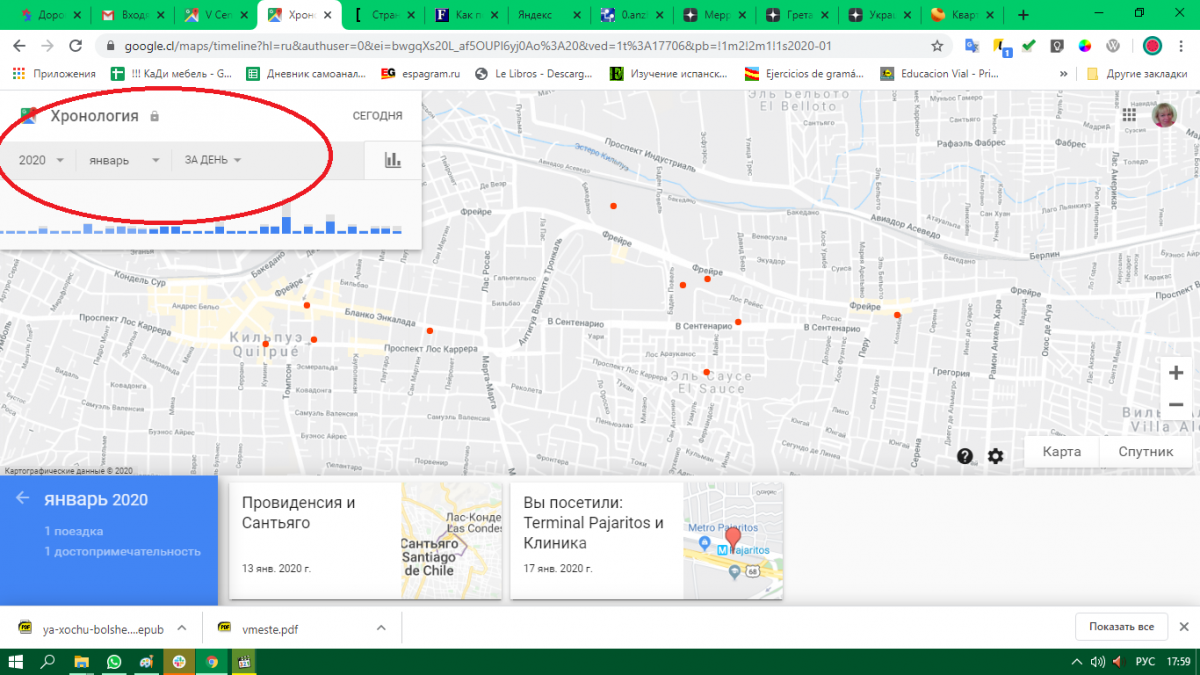Screen dimensions: 1200x675
Task: Click the bar chart statistics icon
Action: point(393,160)
